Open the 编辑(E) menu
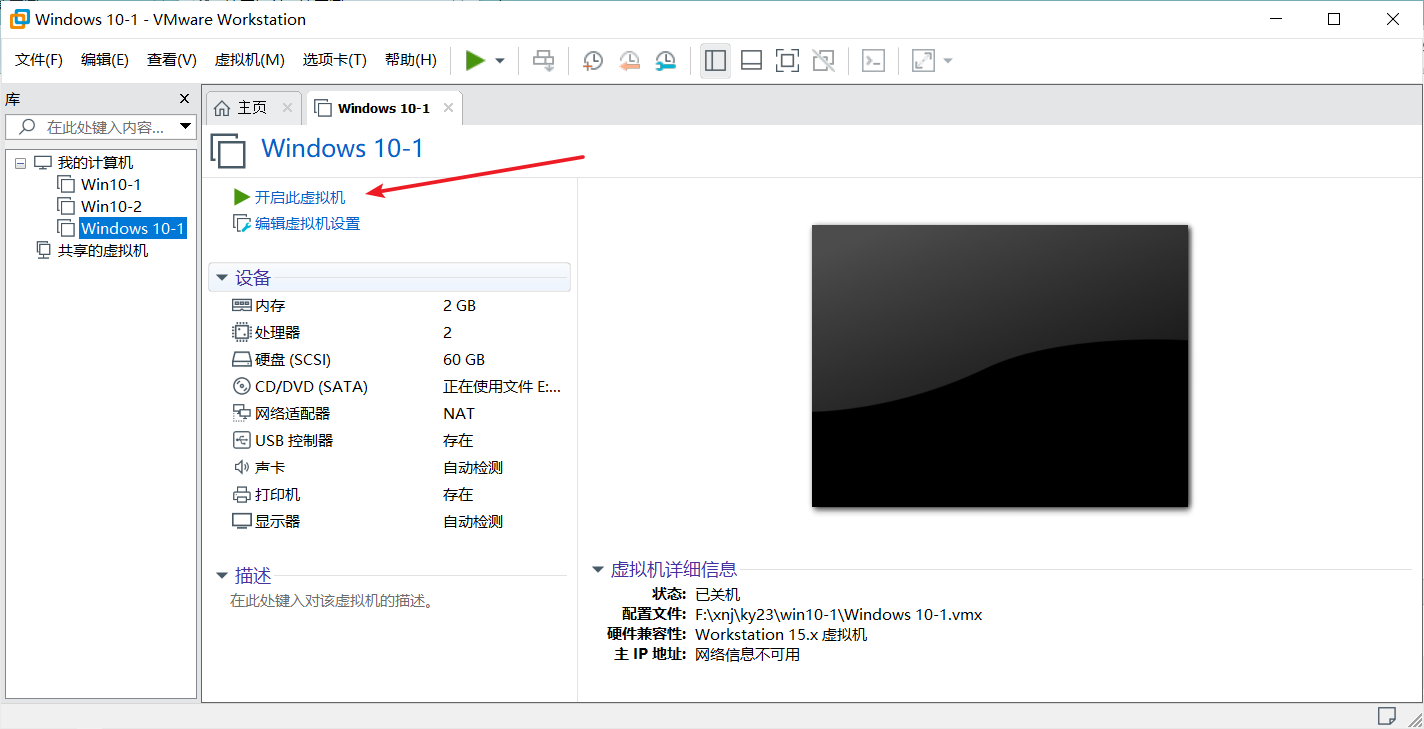1424x729 pixels. (x=105, y=60)
